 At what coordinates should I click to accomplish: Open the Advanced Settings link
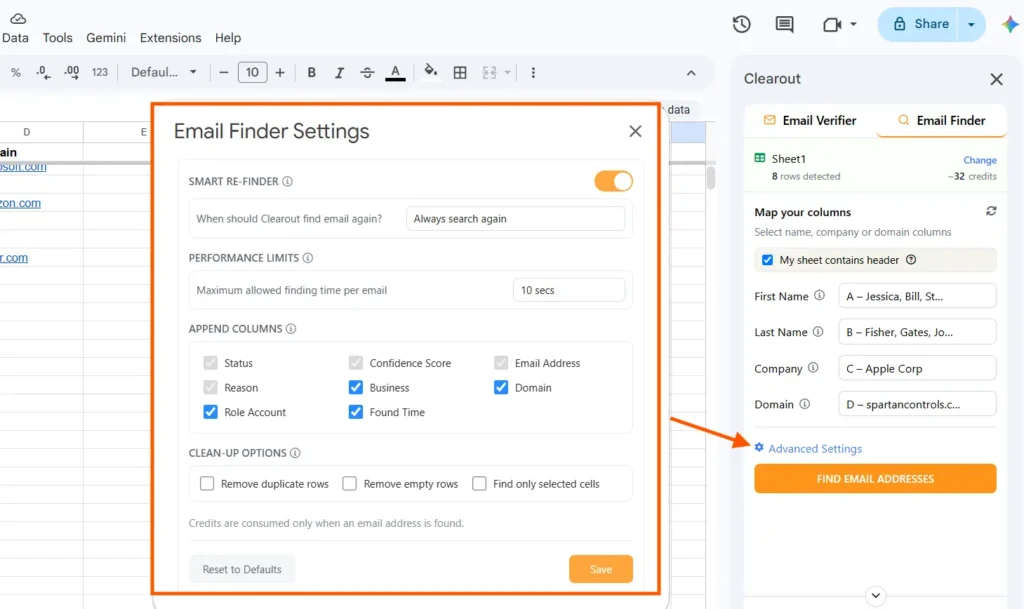(815, 448)
